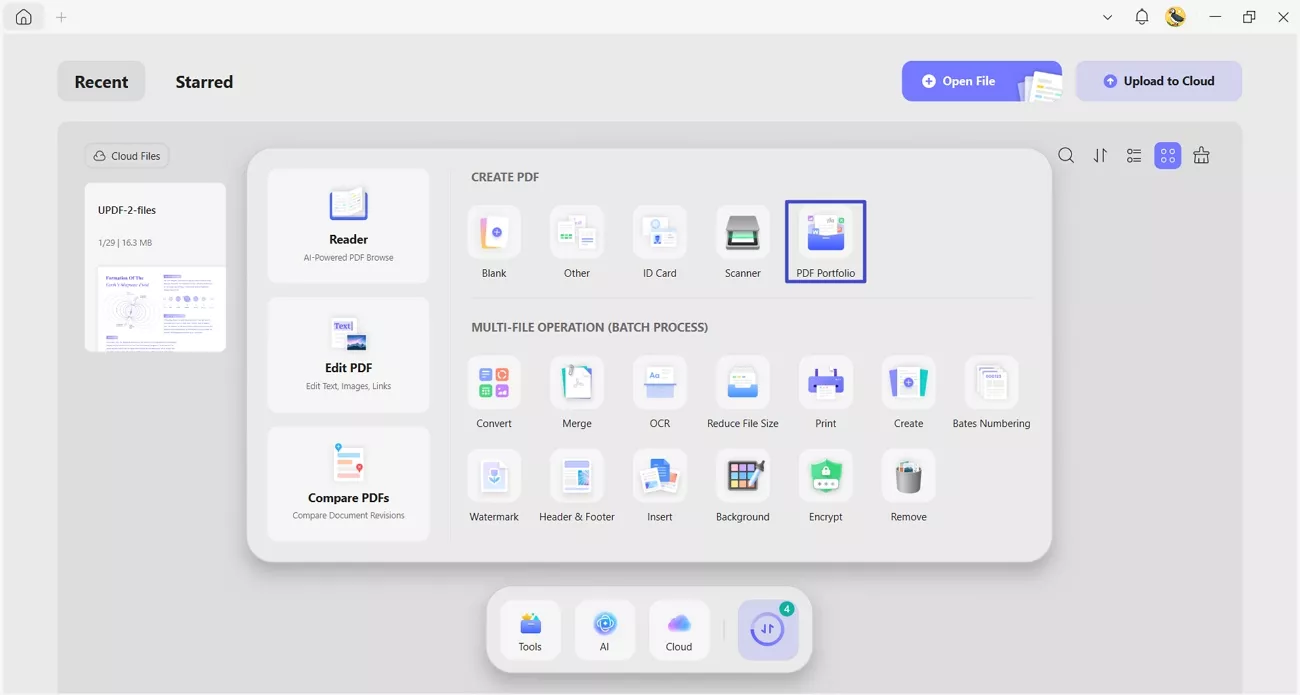This screenshot has width=1300, height=695.
Task: Open the batch Watermark tool
Action: pos(494,486)
